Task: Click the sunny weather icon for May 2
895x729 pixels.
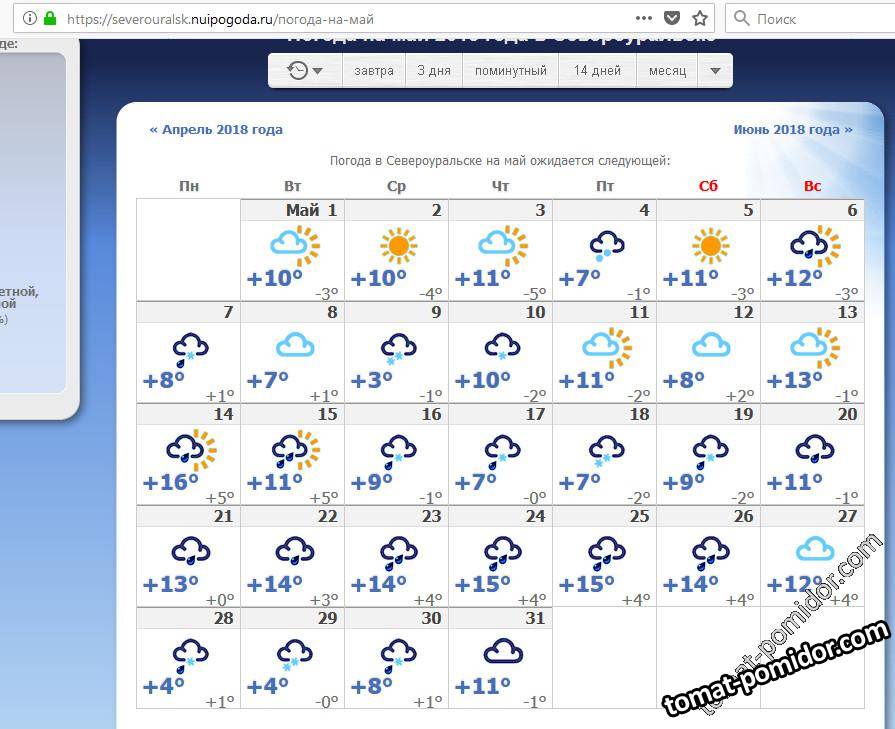Action: pyautogui.click(x=398, y=245)
